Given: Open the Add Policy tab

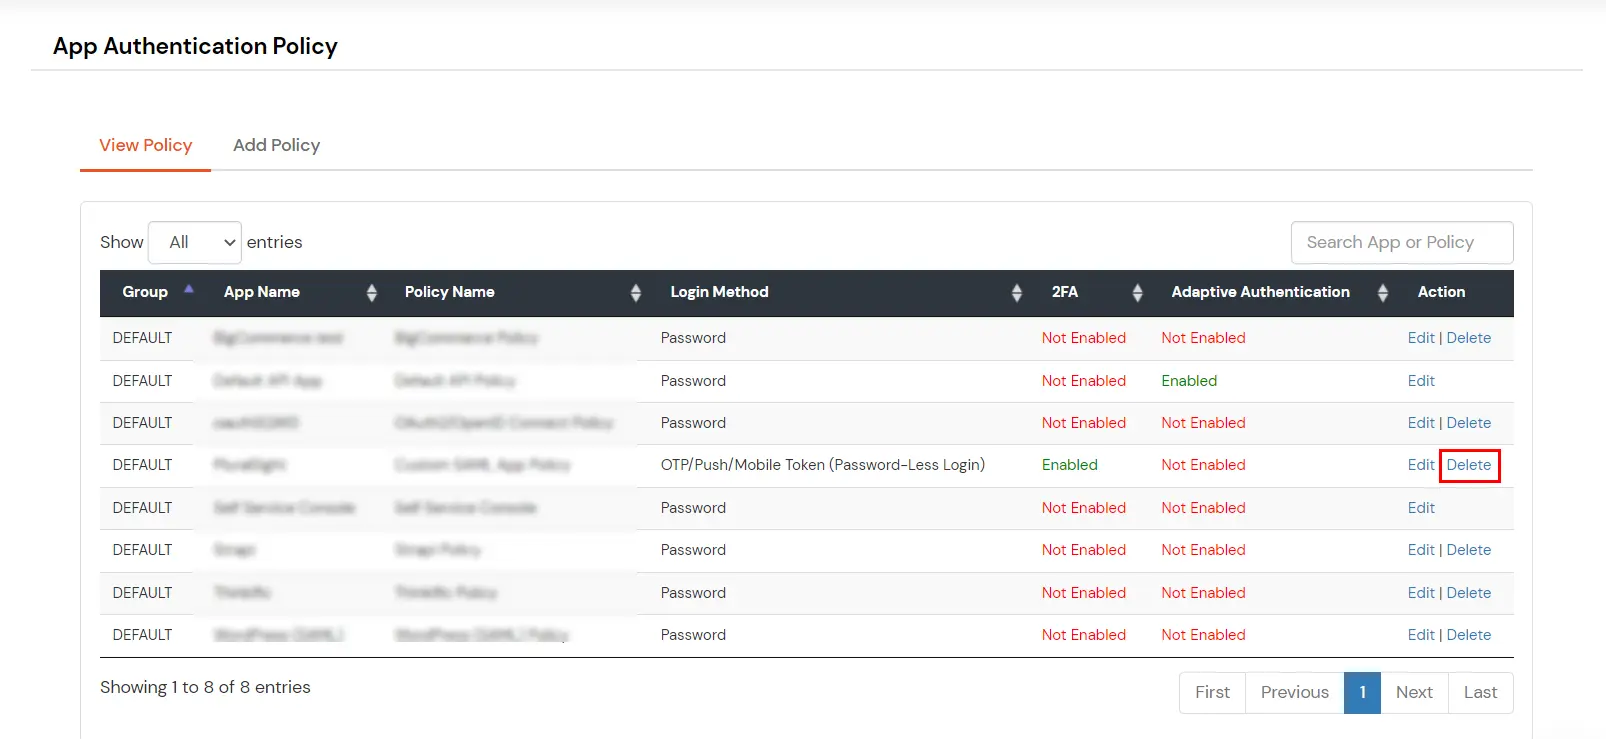Looking at the screenshot, I should [x=276, y=145].
